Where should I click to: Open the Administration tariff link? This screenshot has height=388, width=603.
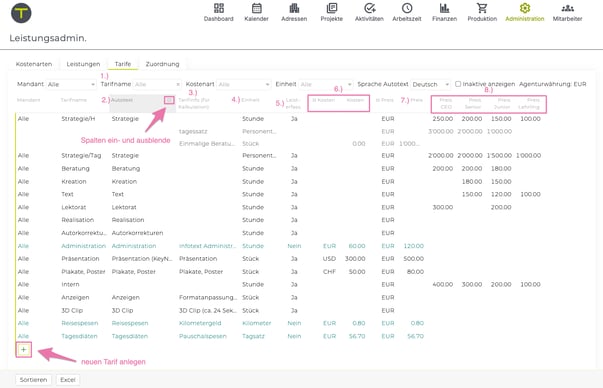coord(83,246)
